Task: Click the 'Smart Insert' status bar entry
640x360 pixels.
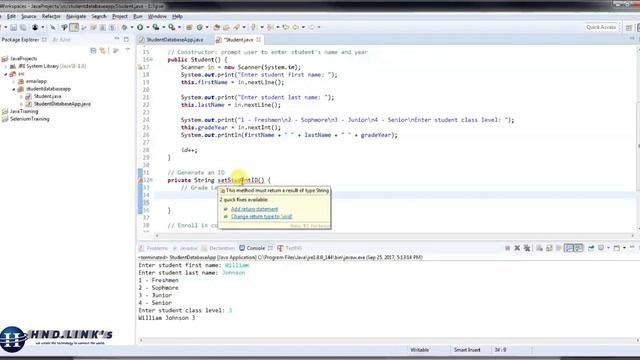Action: point(467,350)
